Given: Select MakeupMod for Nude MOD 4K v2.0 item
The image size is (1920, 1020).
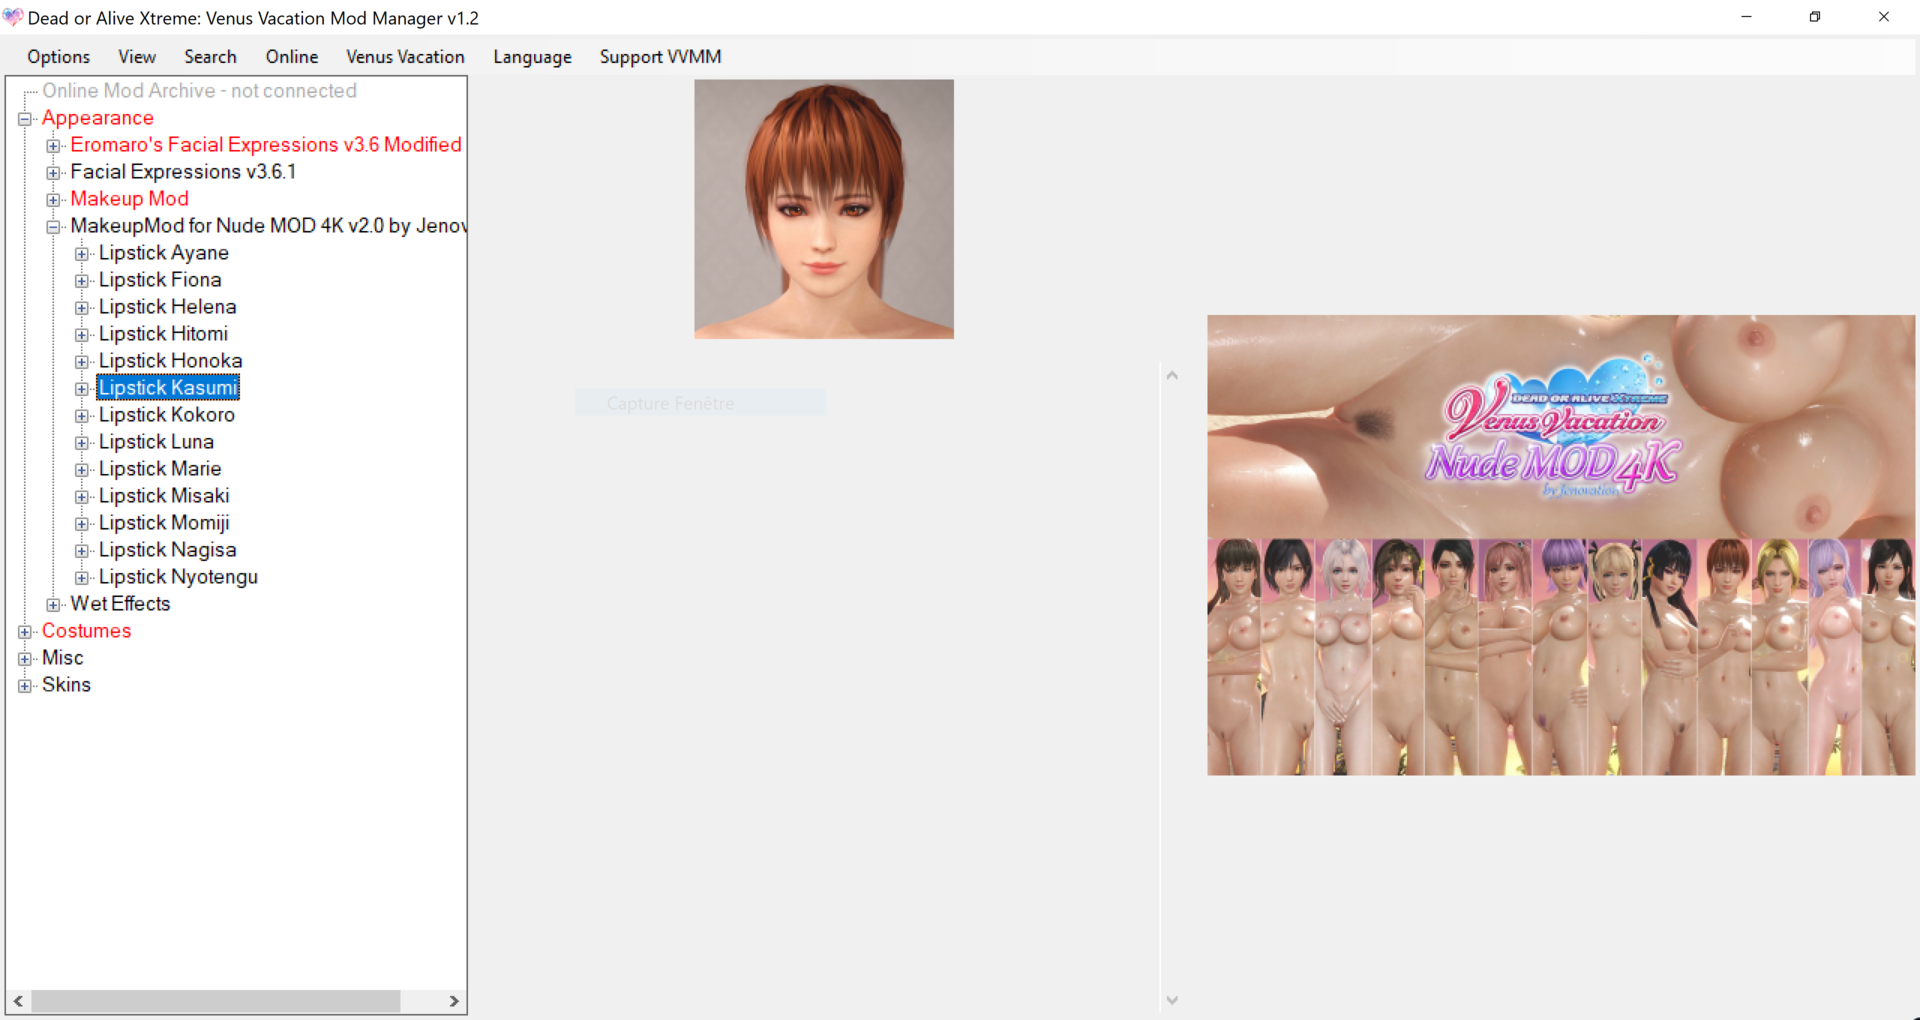Looking at the screenshot, I should (268, 226).
